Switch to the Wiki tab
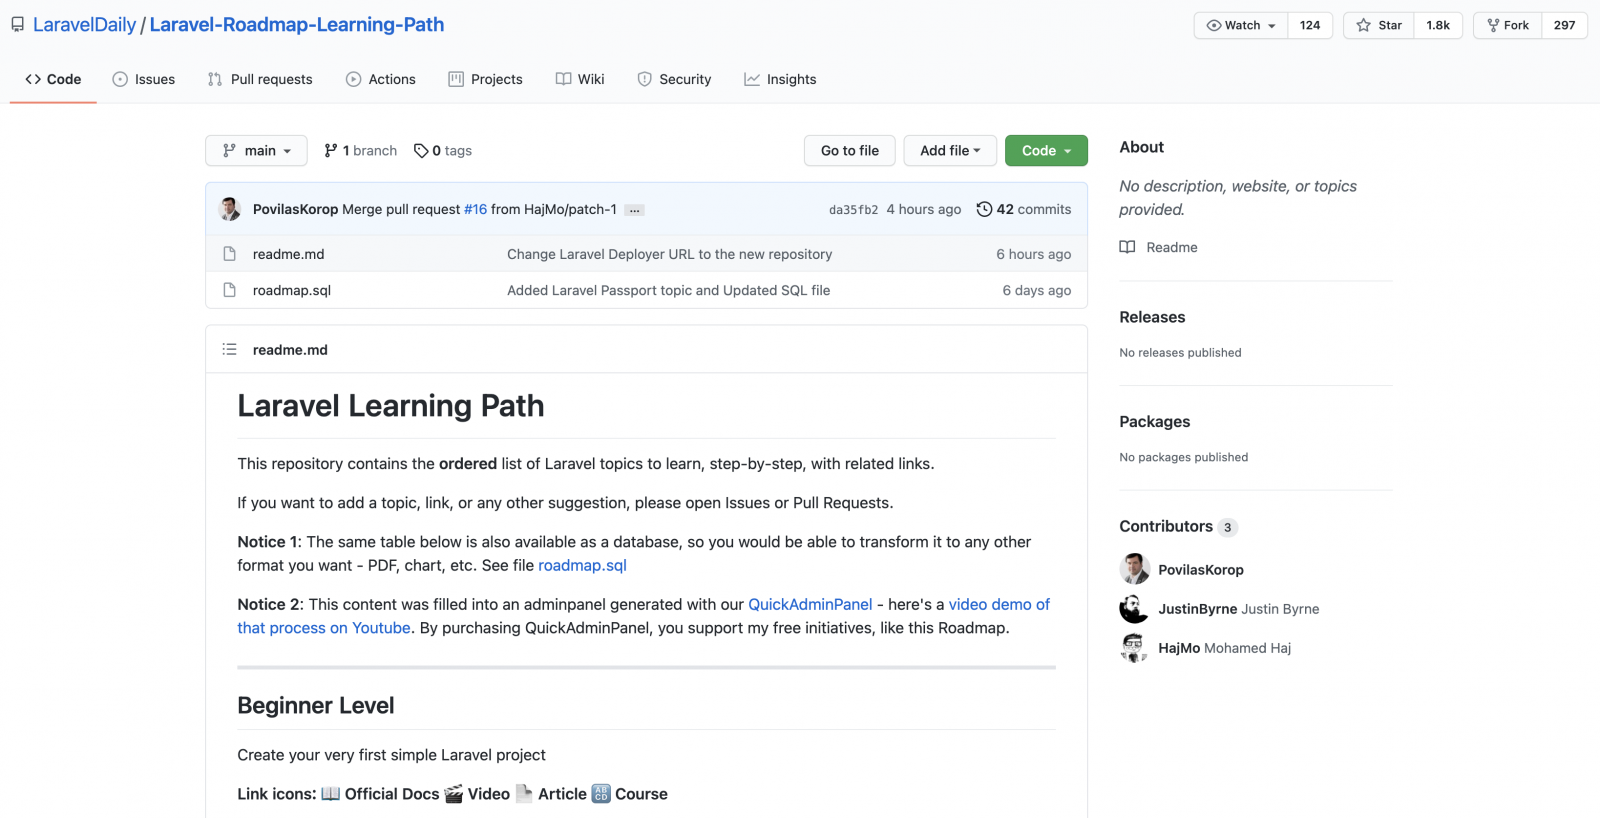The height and width of the screenshot is (818, 1600). (580, 79)
